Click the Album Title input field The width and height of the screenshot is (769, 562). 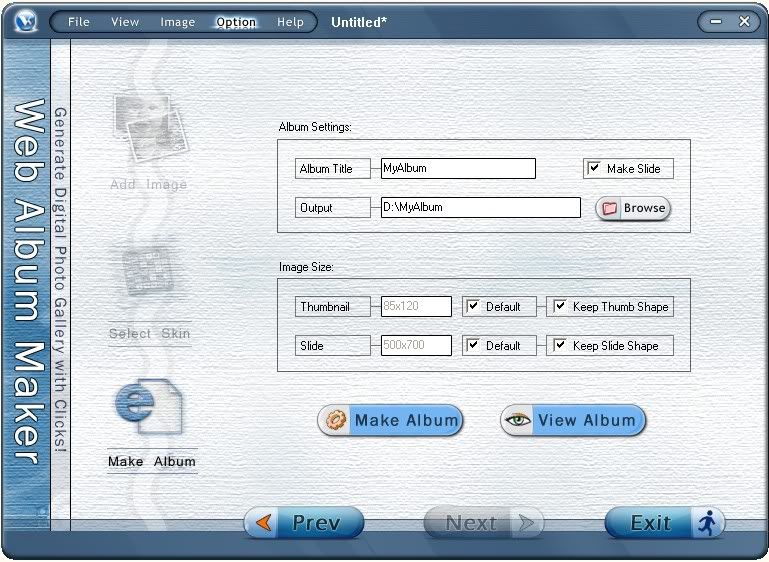(x=458, y=168)
